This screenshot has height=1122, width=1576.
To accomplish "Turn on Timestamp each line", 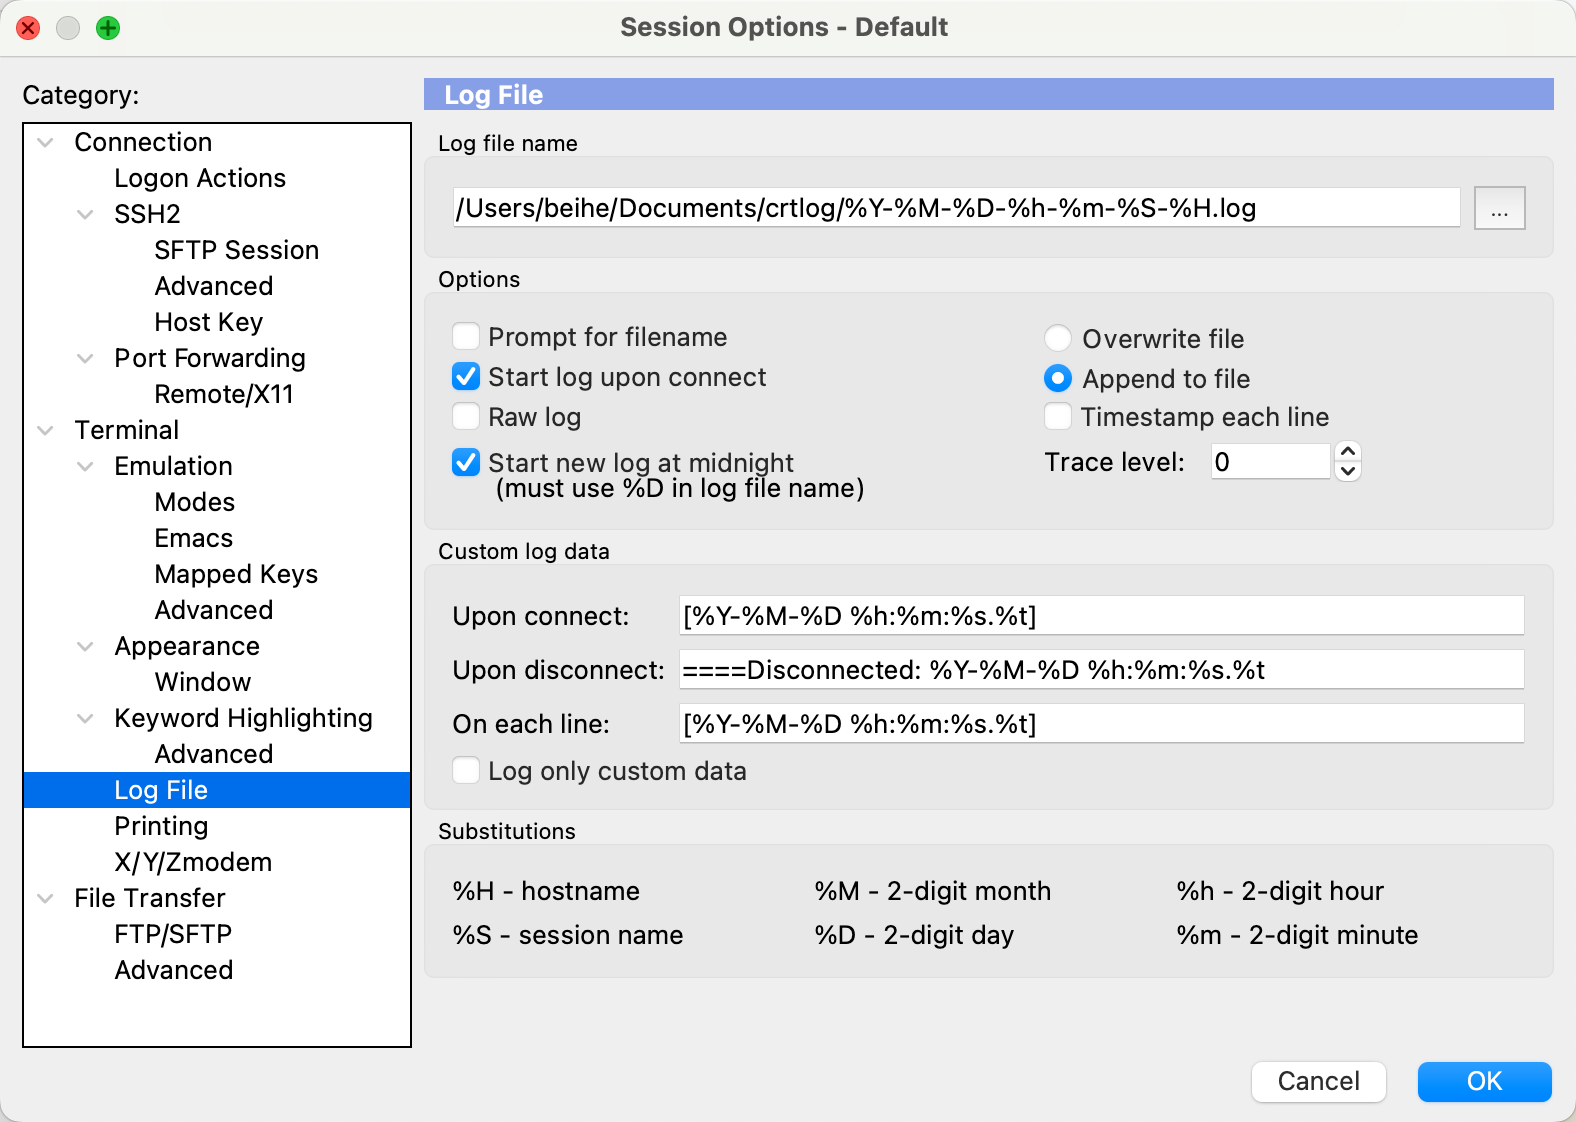I will click(1057, 417).
